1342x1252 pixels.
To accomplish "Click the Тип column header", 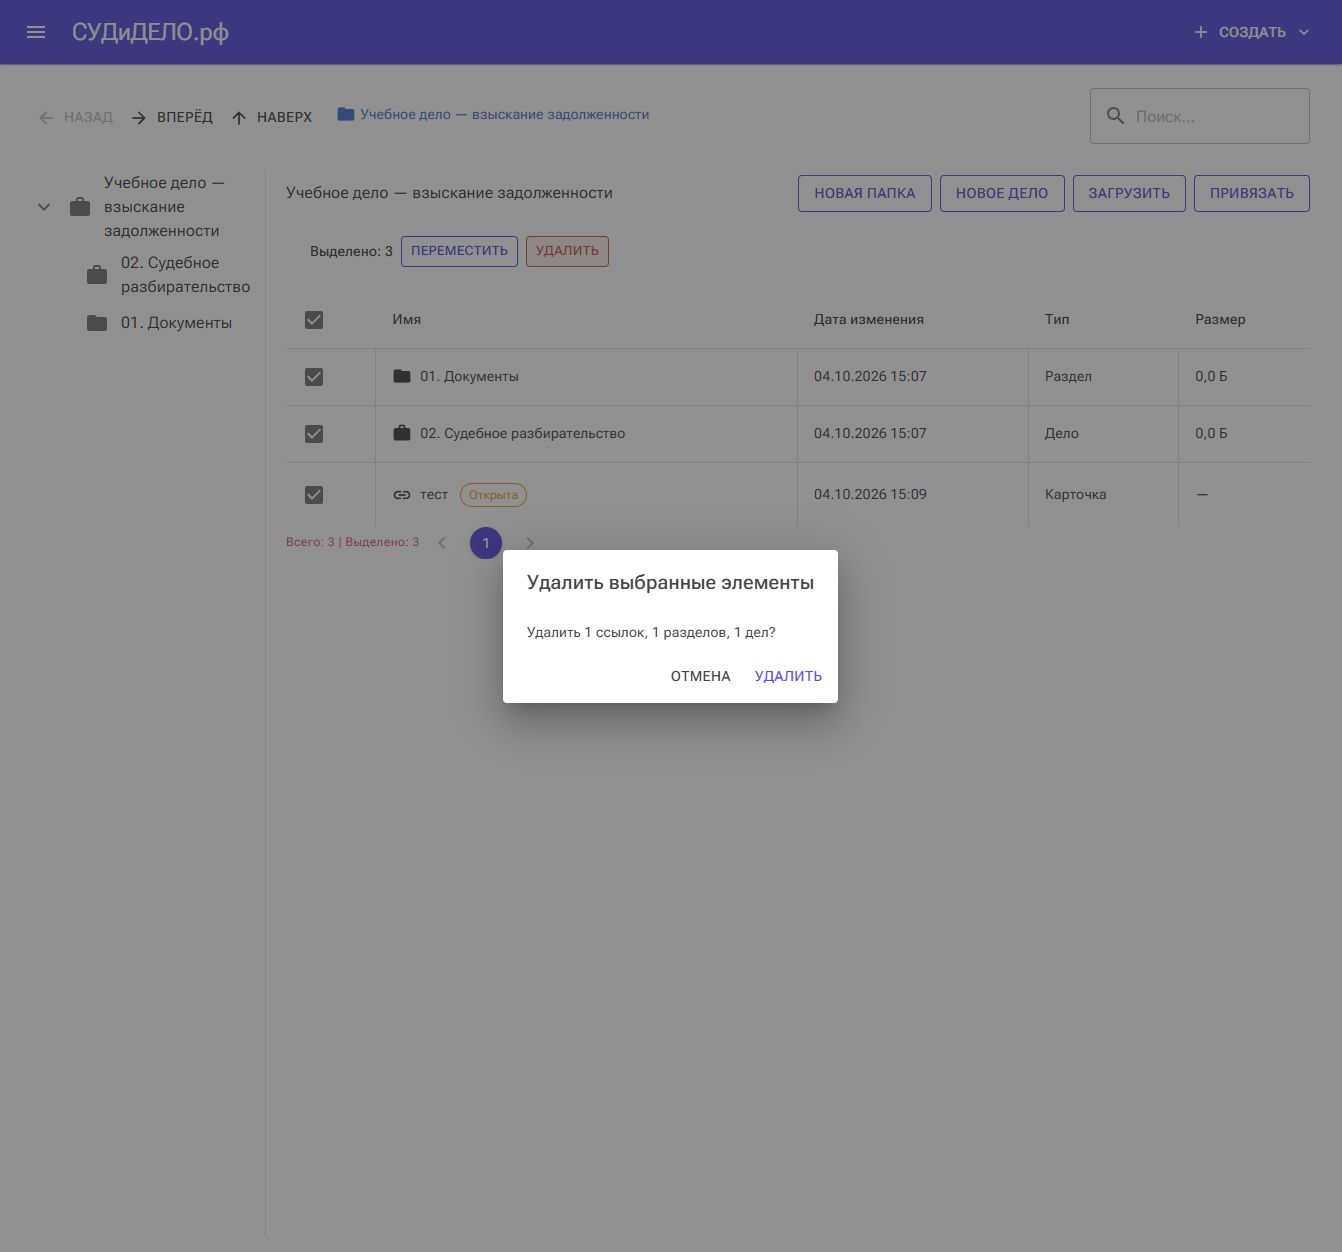I will [1057, 319].
